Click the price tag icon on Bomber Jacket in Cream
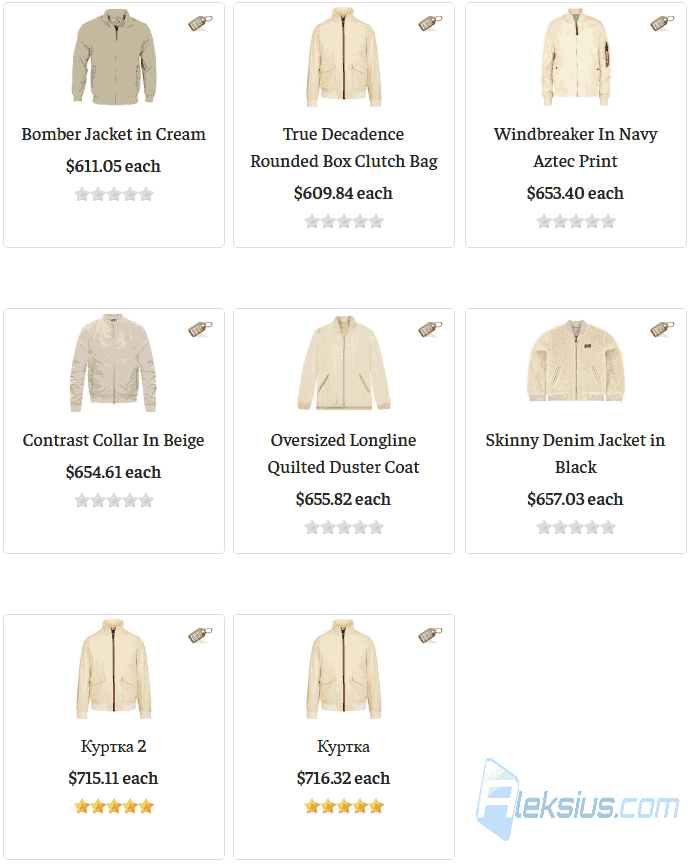This screenshot has width=692, height=868. click(x=200, y=23)
